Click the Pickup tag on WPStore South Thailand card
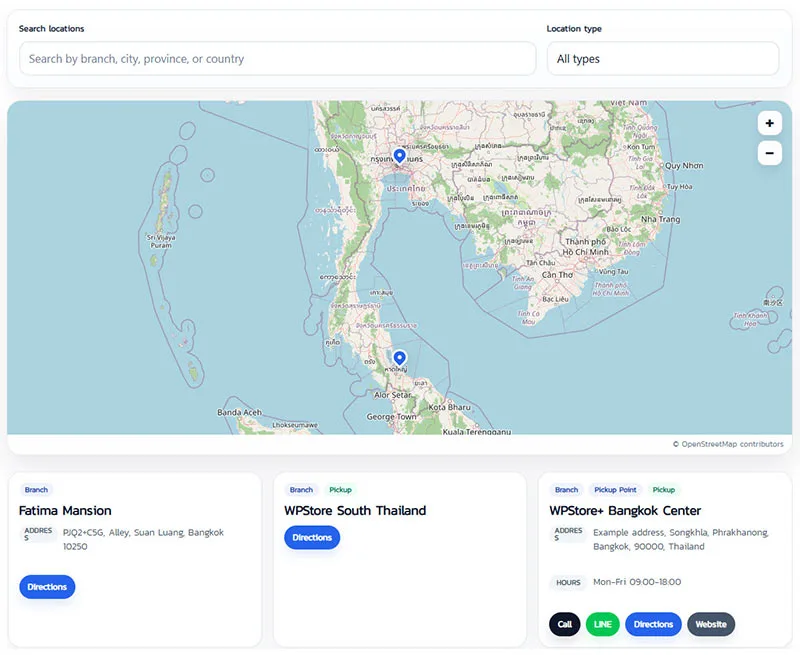This screenshot has width=800, height=655. tap(340, 490)
